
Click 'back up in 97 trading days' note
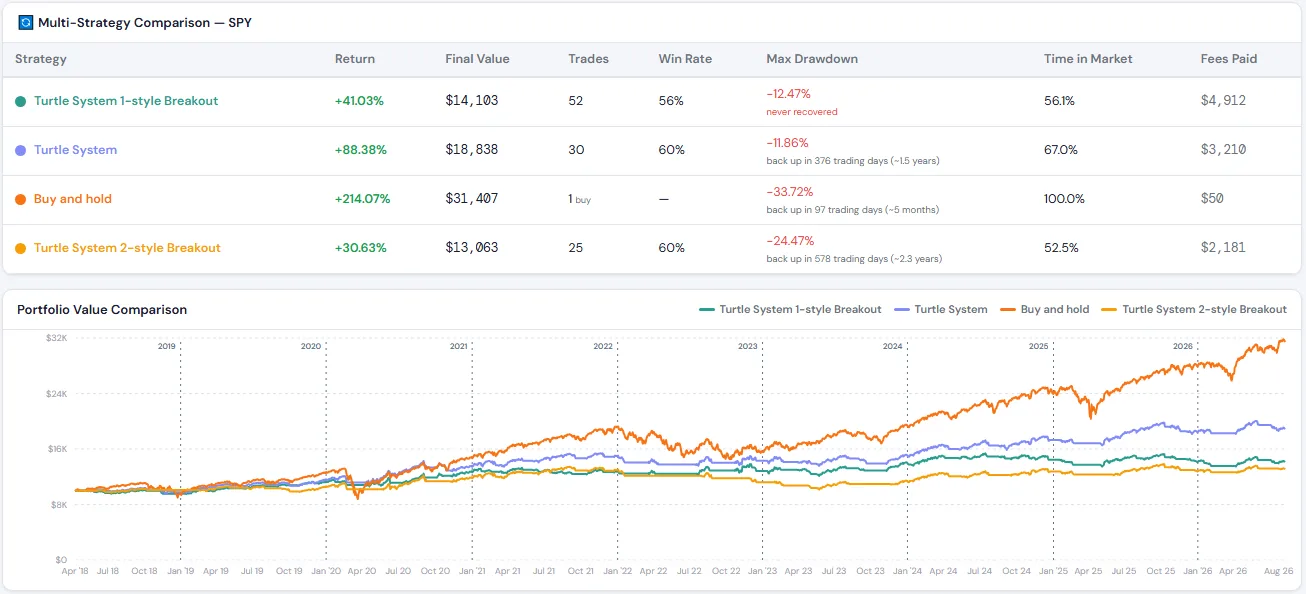pos(853,210)
